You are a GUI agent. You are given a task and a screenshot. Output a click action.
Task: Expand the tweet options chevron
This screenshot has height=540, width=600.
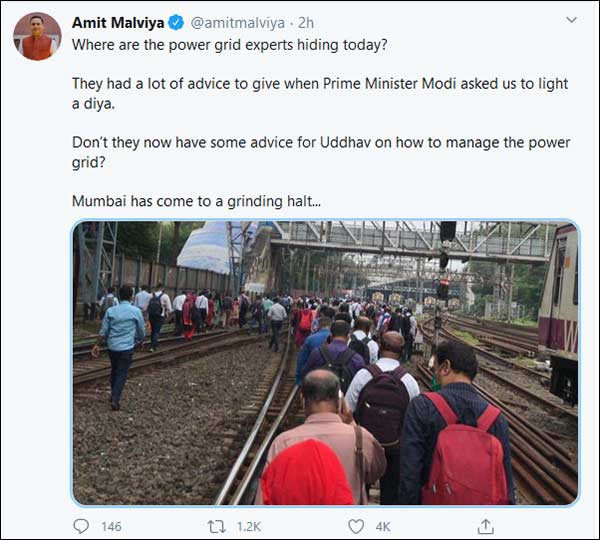[571, 20]
